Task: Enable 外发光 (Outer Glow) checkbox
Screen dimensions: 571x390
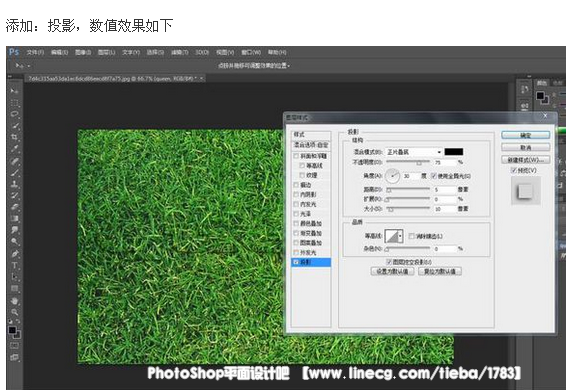Action: [x=296, y=252]
